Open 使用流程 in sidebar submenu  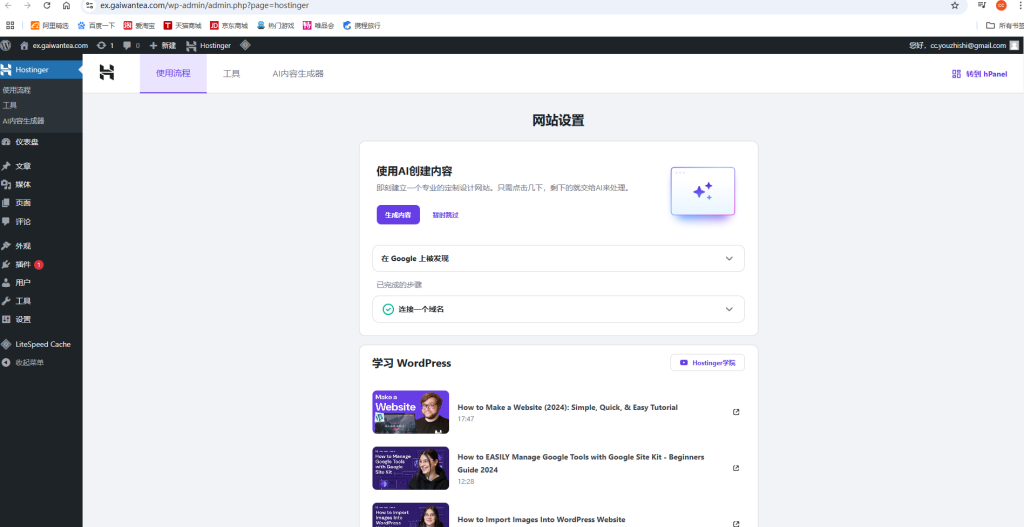coord(16,90)
